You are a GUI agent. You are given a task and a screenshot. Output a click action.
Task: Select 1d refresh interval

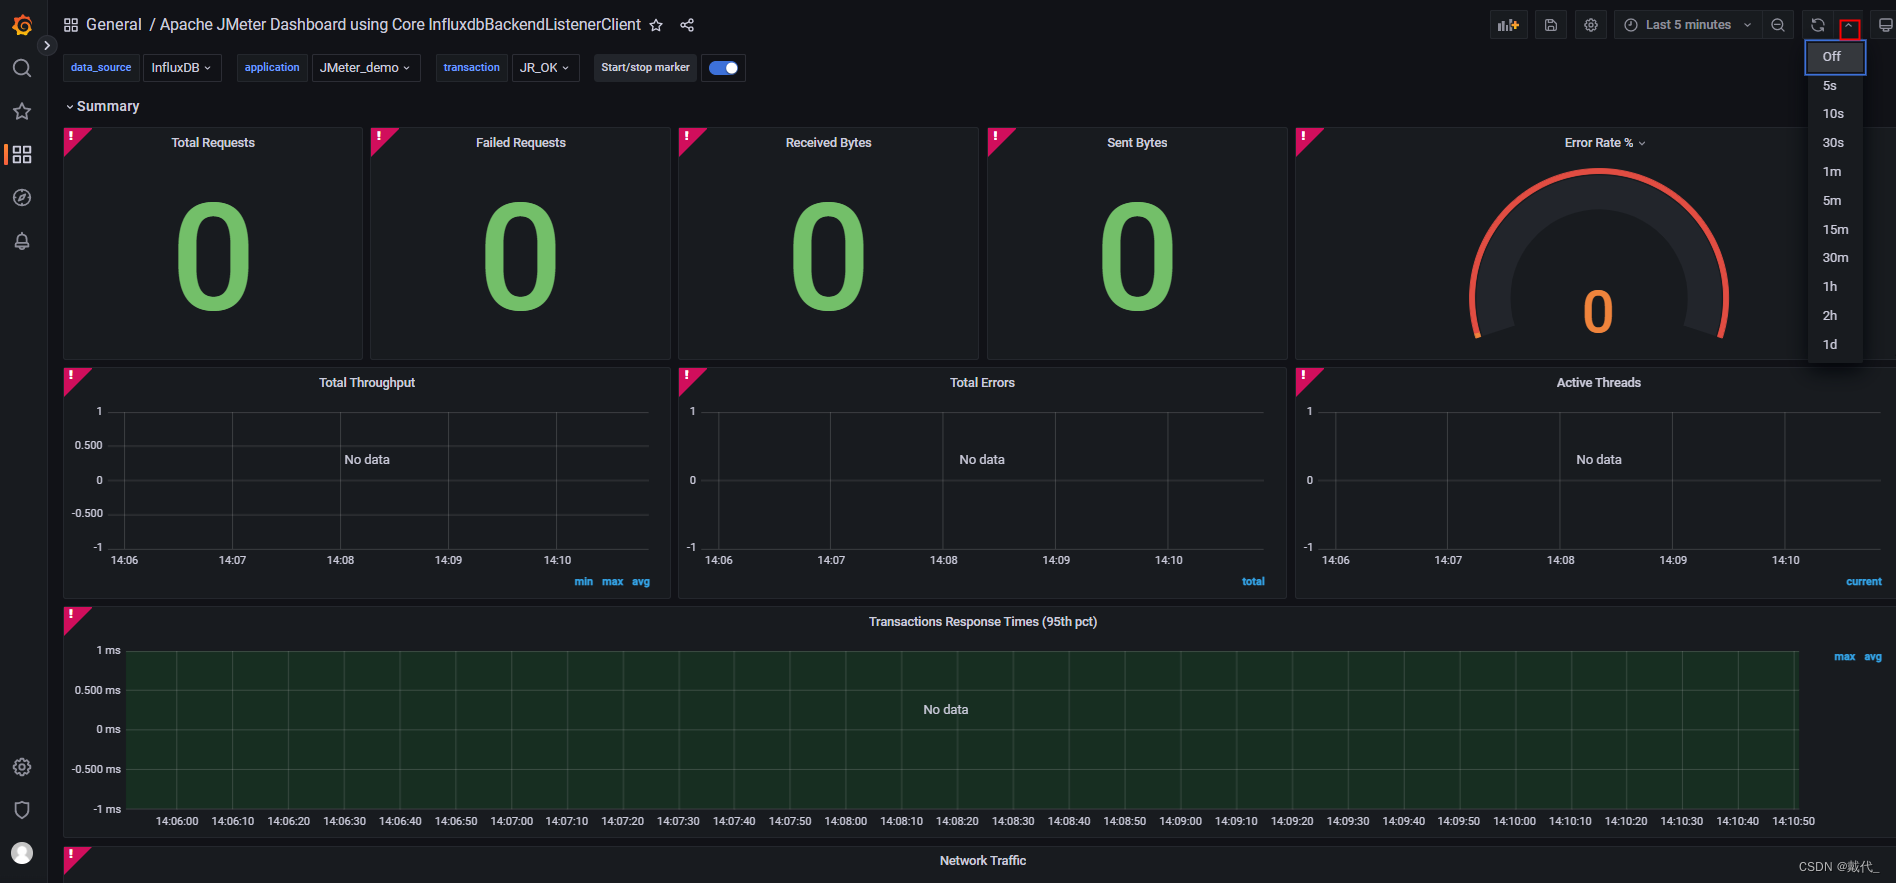pyautogui.click(x=1835, y=345)
